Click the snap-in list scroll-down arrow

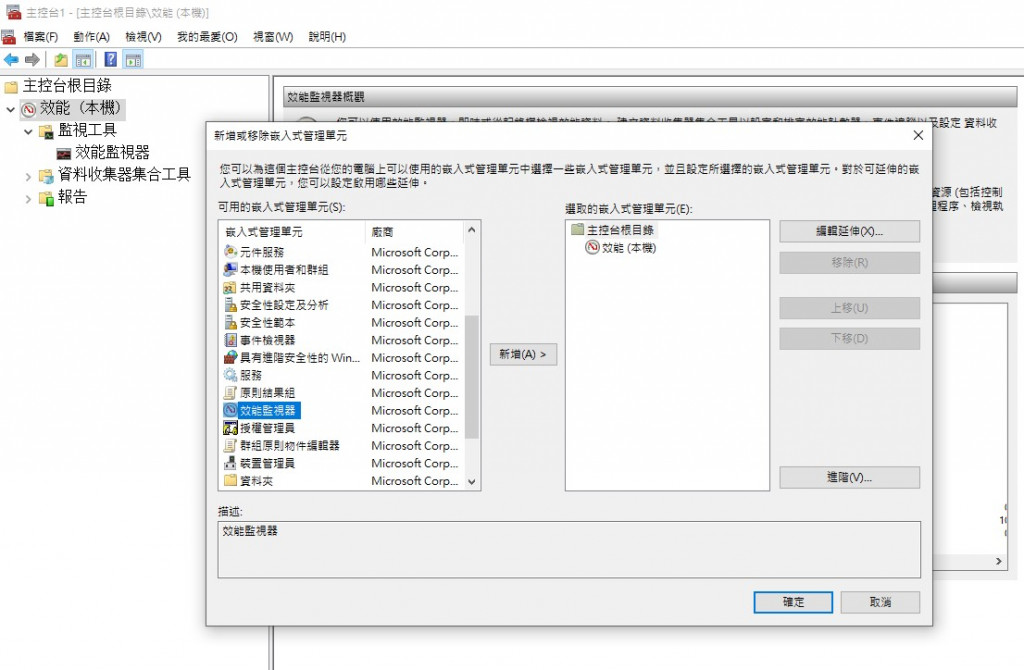(472, 482)
